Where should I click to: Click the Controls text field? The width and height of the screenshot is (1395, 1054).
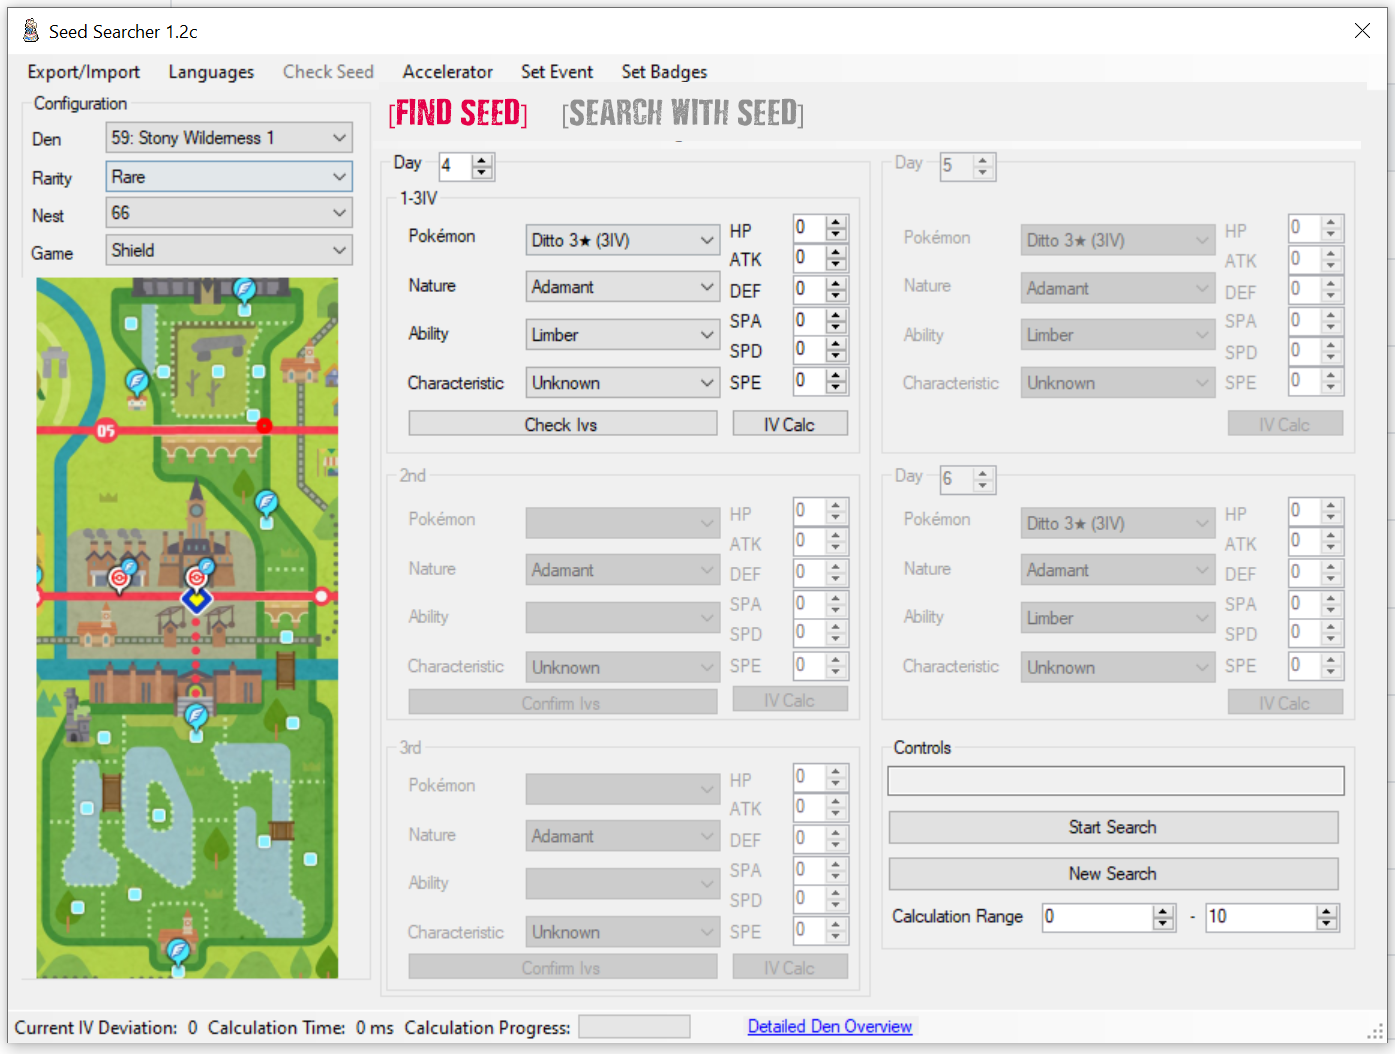[1116, 781]
